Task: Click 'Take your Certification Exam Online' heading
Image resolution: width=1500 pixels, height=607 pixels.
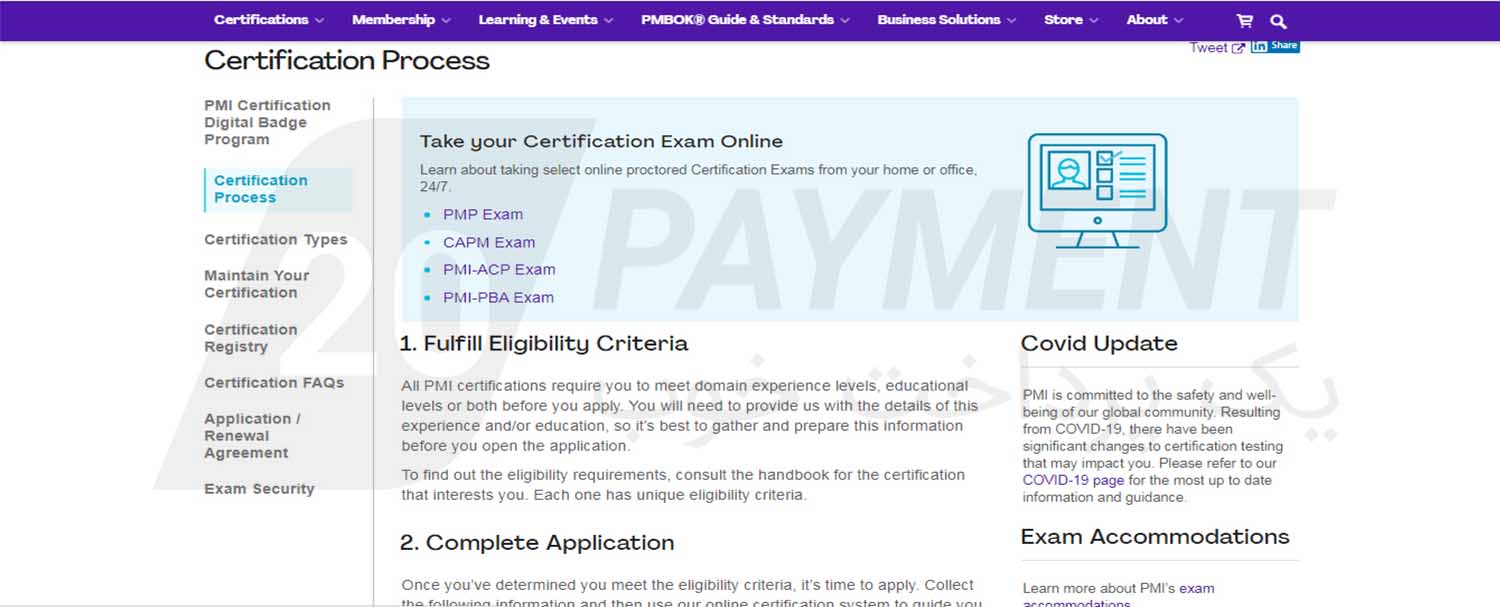Action: point(601,142)
